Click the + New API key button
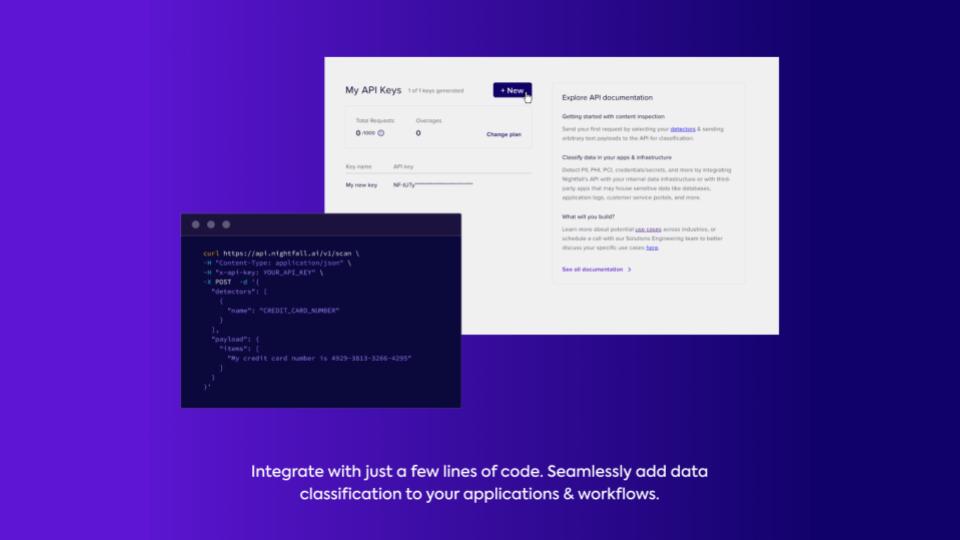The height and width of the screenshot is (540, 960). tap(511, 90)
